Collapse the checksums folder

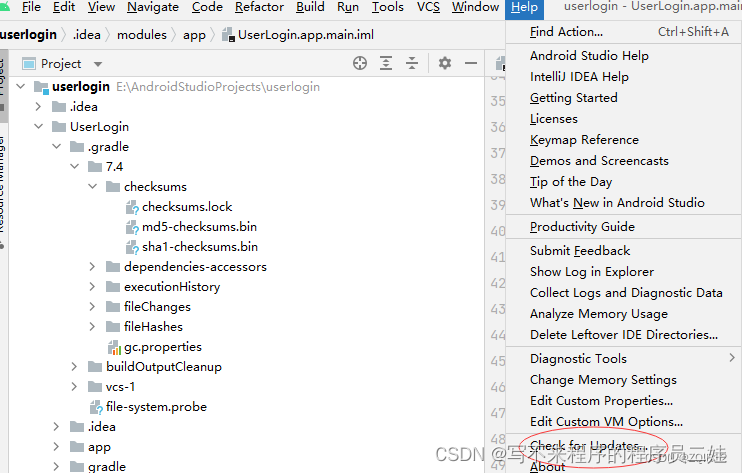[93, 186]
